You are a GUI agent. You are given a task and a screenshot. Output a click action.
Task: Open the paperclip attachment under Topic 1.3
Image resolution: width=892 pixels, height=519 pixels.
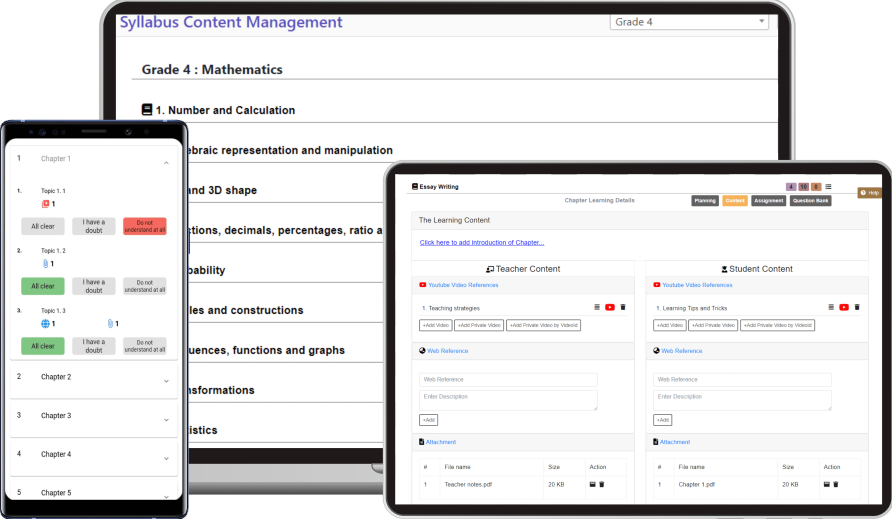[110, 323]
